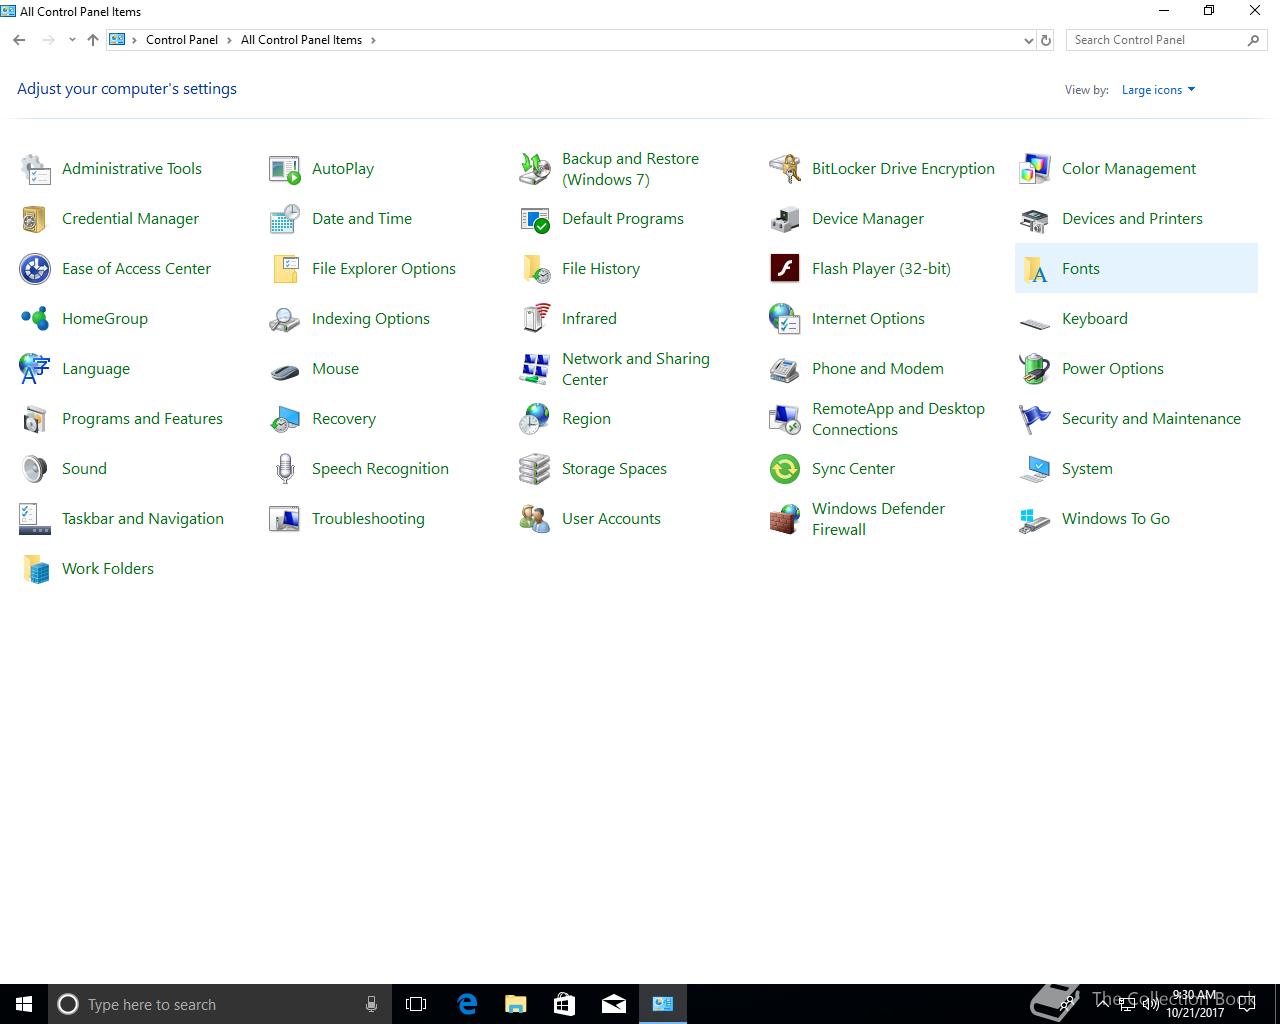
Task: Open the Work Folders icon
Action: pyautogui.click(x=35, y=569)
